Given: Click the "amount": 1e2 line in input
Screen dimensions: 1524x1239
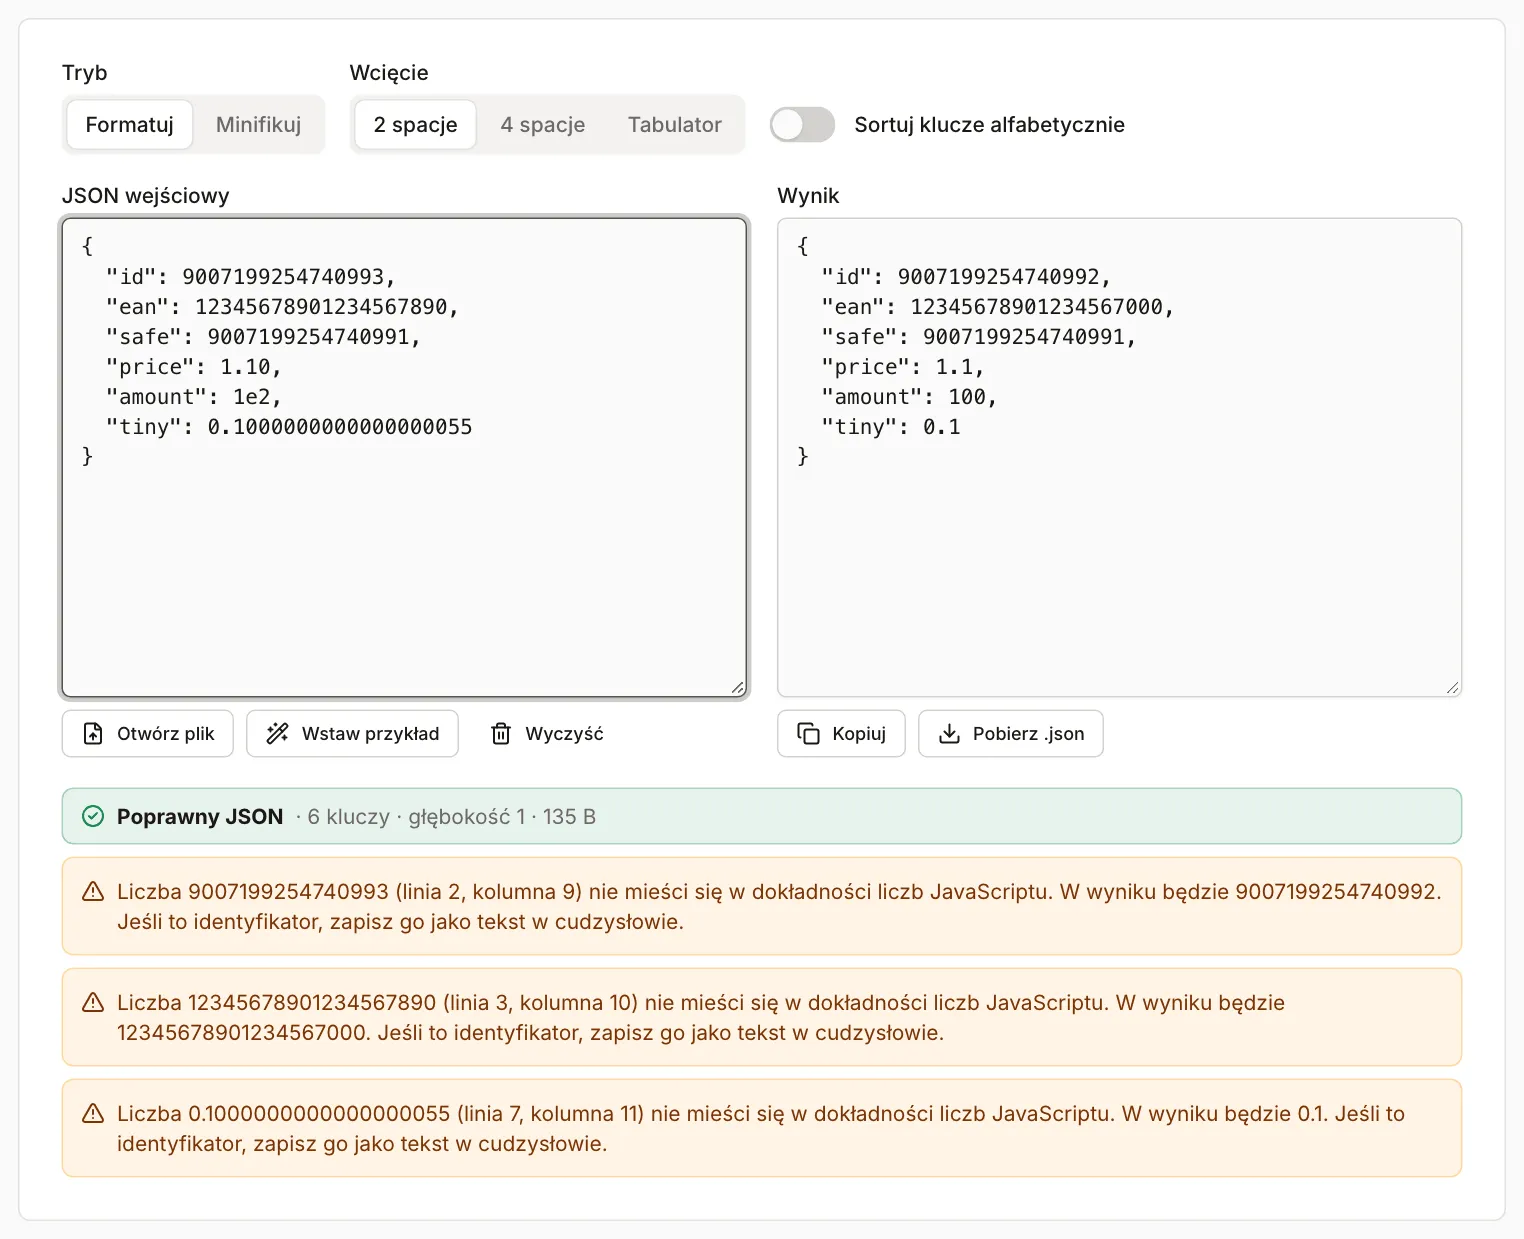Looking at the screenshot, I should [x=194, y=397].
